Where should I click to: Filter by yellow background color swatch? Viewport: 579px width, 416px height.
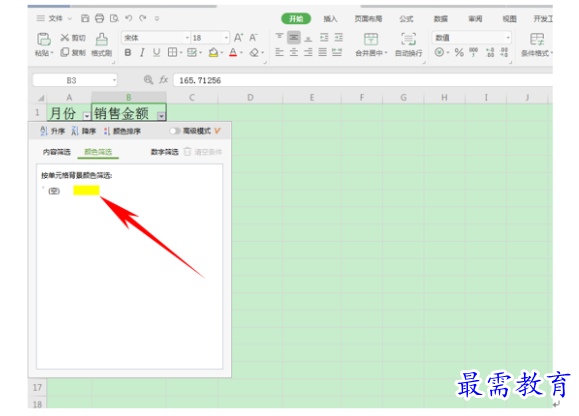click(86, 190)
